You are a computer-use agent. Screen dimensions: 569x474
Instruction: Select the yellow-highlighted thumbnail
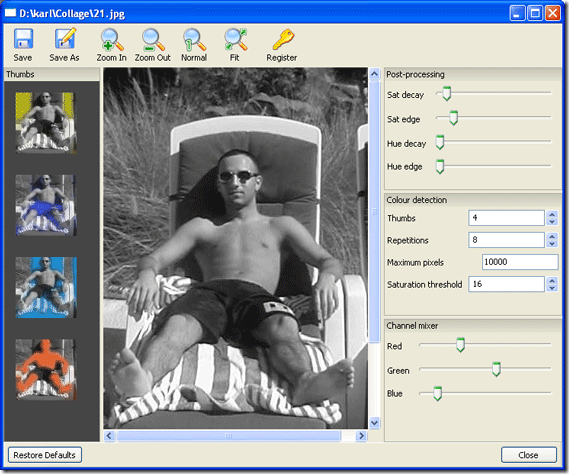click(46, 123)
